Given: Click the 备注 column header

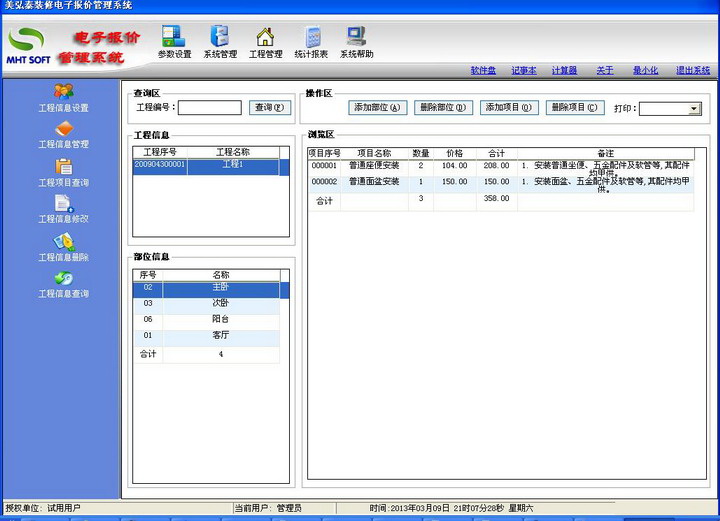Looking at the screenshot, I should tap(606, 153).
